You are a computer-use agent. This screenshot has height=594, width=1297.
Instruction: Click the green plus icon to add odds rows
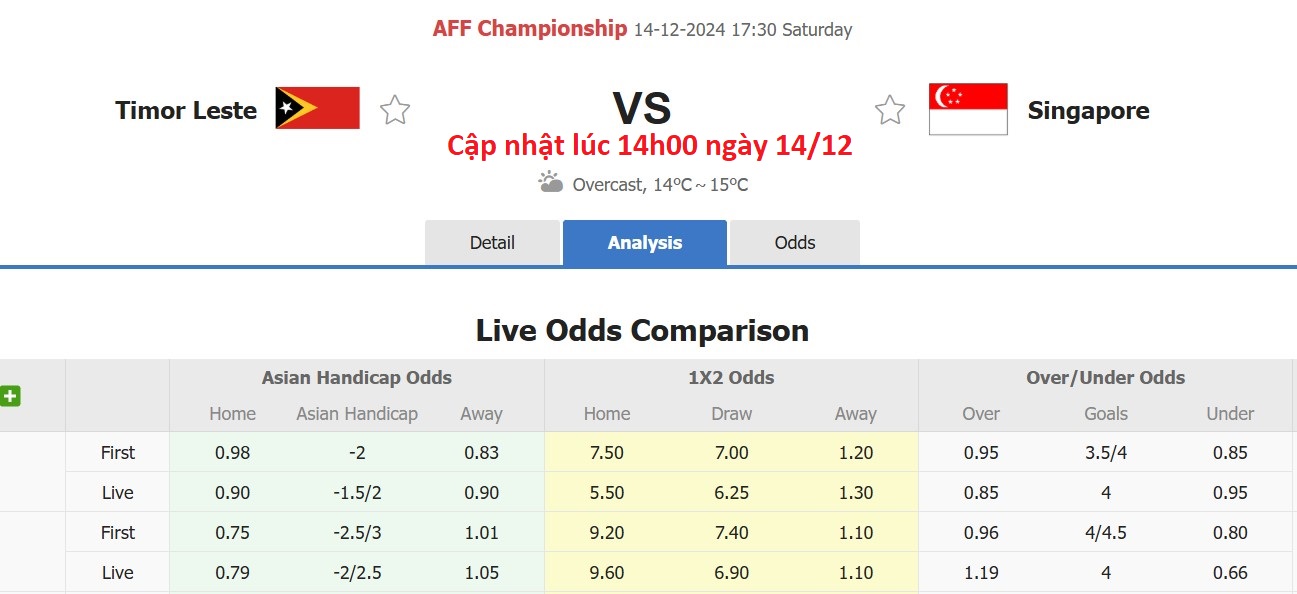pos(10,397)
